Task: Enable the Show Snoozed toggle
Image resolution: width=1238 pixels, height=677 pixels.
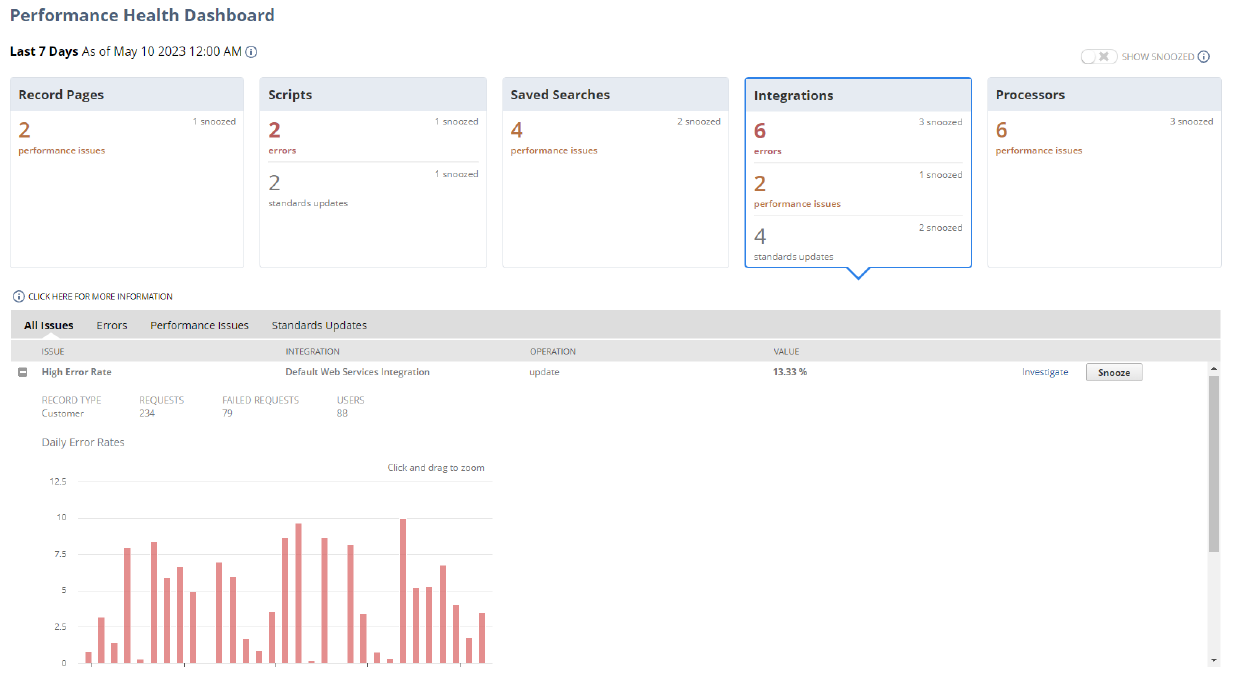Action: click(x=1098, y=56)
